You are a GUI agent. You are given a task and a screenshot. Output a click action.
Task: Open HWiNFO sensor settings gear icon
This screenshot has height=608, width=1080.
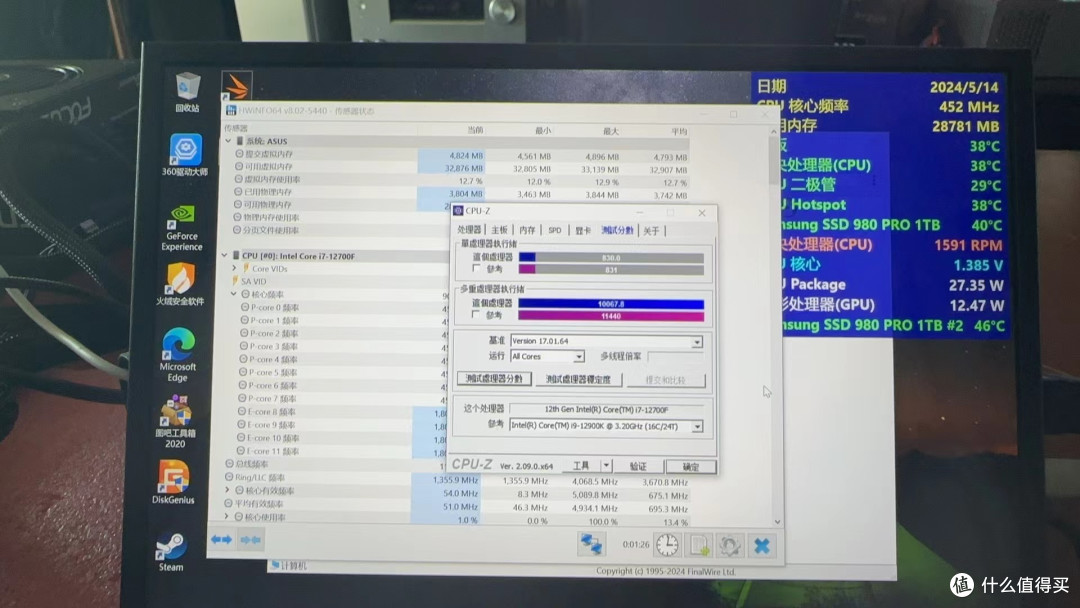730,546
